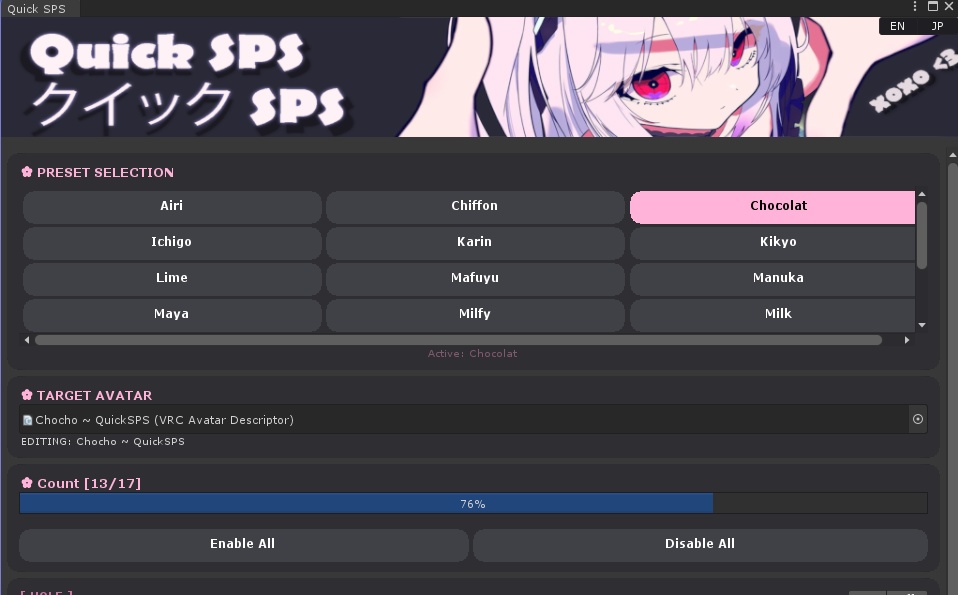The image size is (958, 595).
Task: Expand the [HOLE] section at the bottom
Action: [46, 591]
